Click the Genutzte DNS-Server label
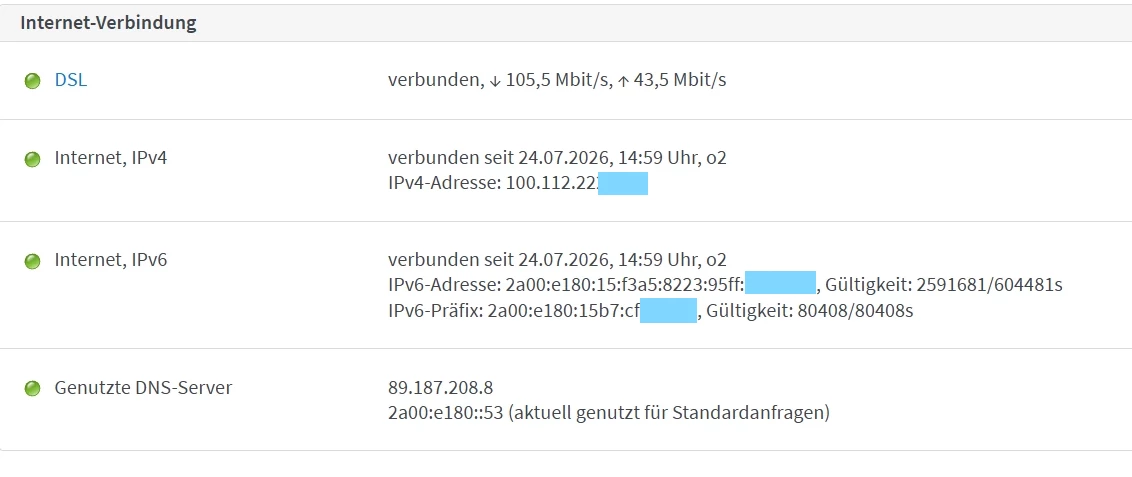The width and height of the screenshot is (1132, 477). 144,388
